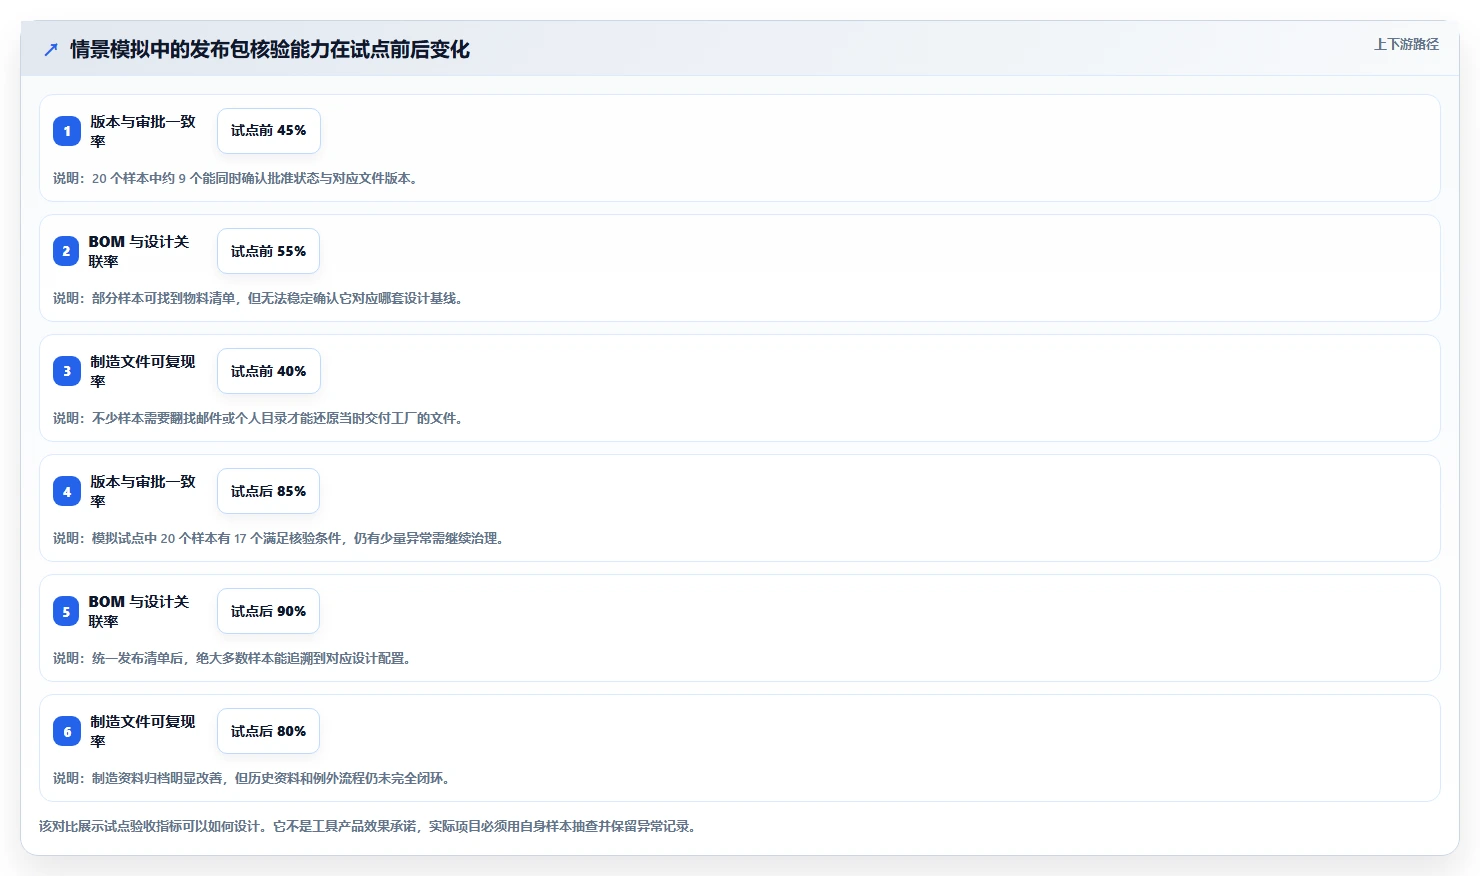Click the 试点前 55% chip
Screen dimensions: 1480x876
pos(268,251)
